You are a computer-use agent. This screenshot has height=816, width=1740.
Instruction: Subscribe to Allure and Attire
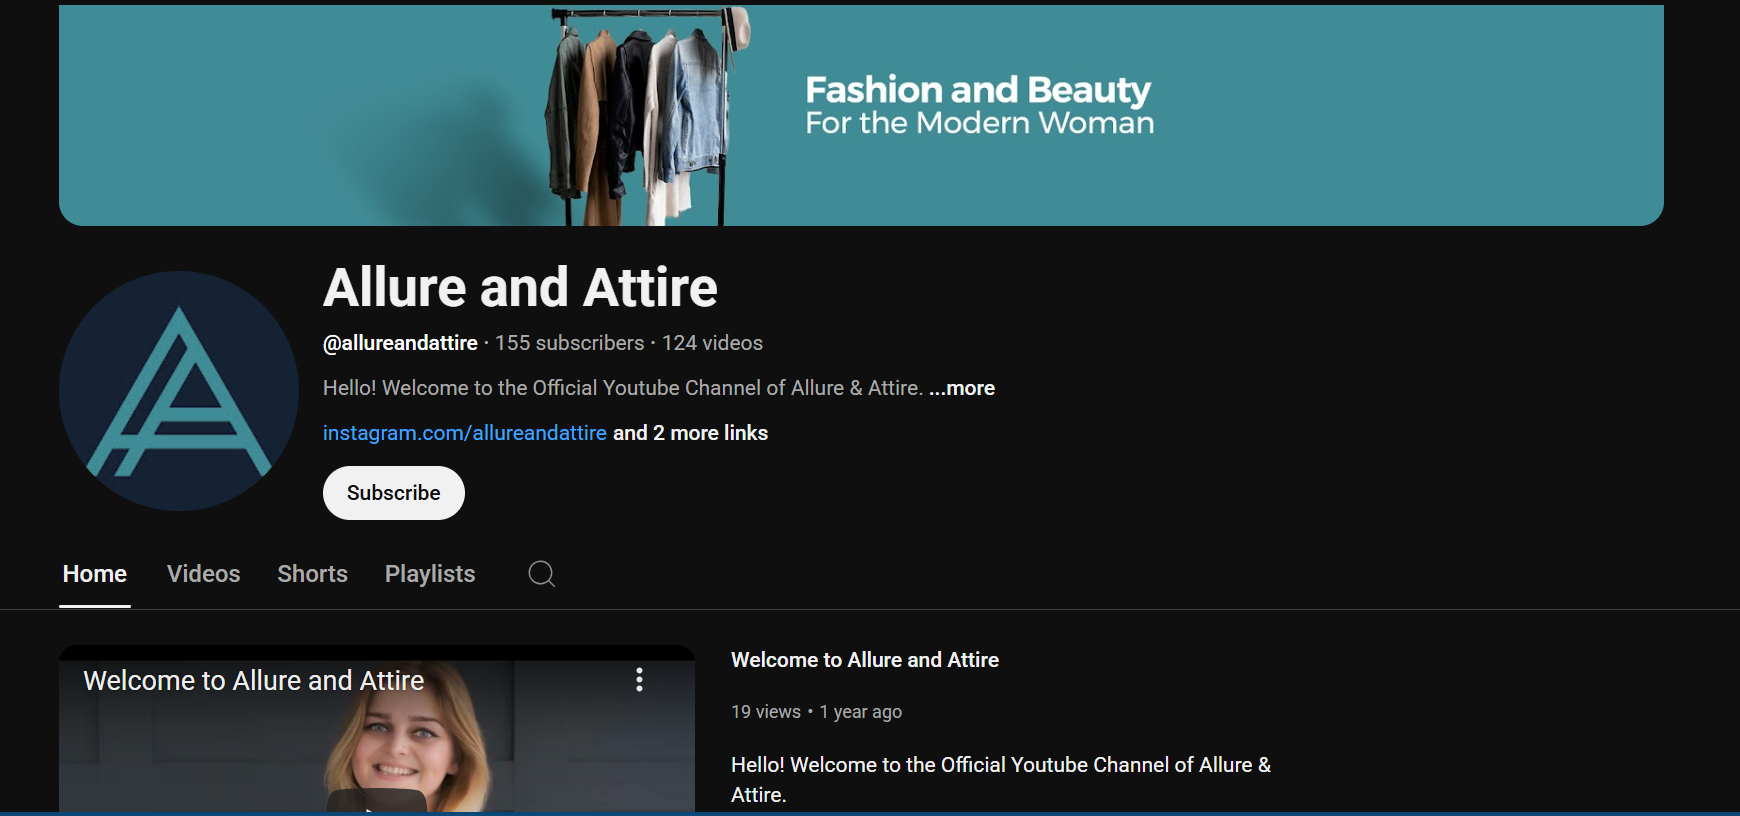[394, 493]
